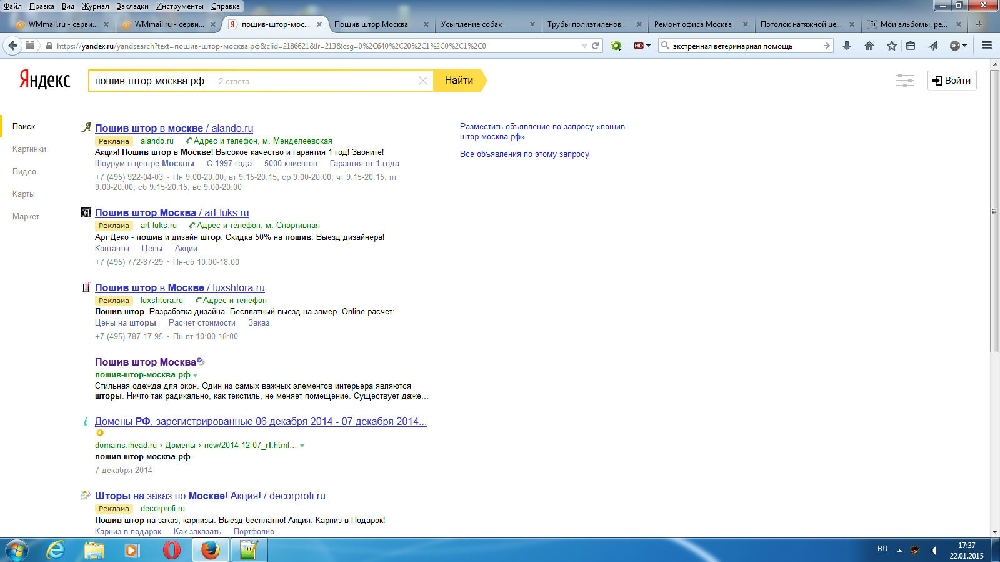1000x562 pixels.
Task: Go back with the browser back arrow
Action: tap(13, 46)
